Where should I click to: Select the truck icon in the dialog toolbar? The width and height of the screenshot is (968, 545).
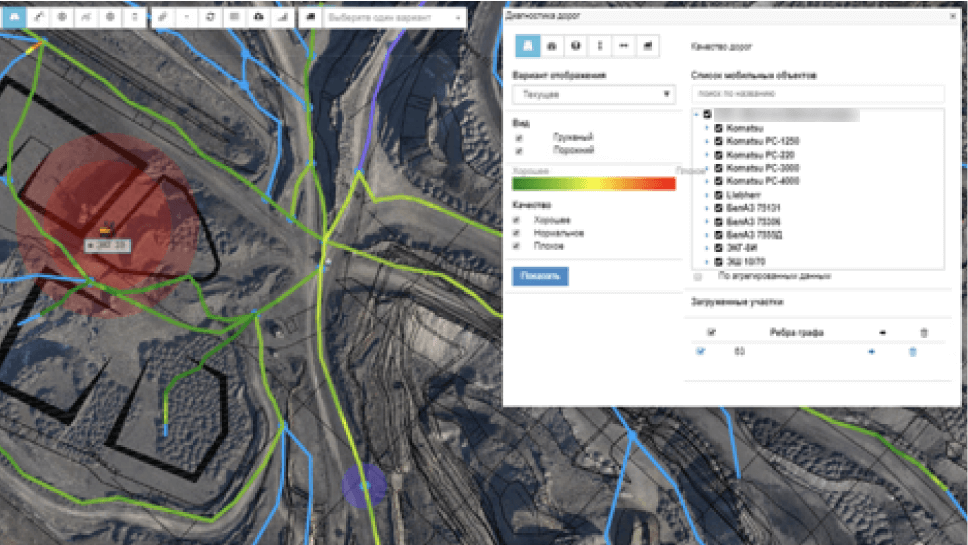point(551,46)
